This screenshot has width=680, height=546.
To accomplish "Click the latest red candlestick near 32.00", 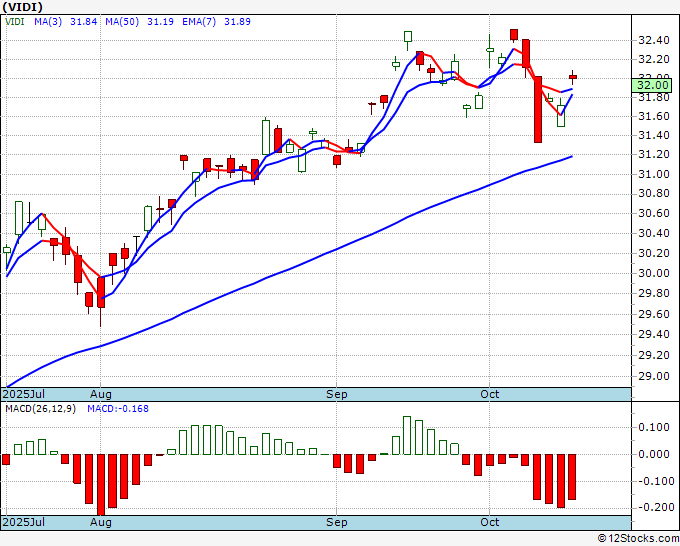I will tap(573, 77).
